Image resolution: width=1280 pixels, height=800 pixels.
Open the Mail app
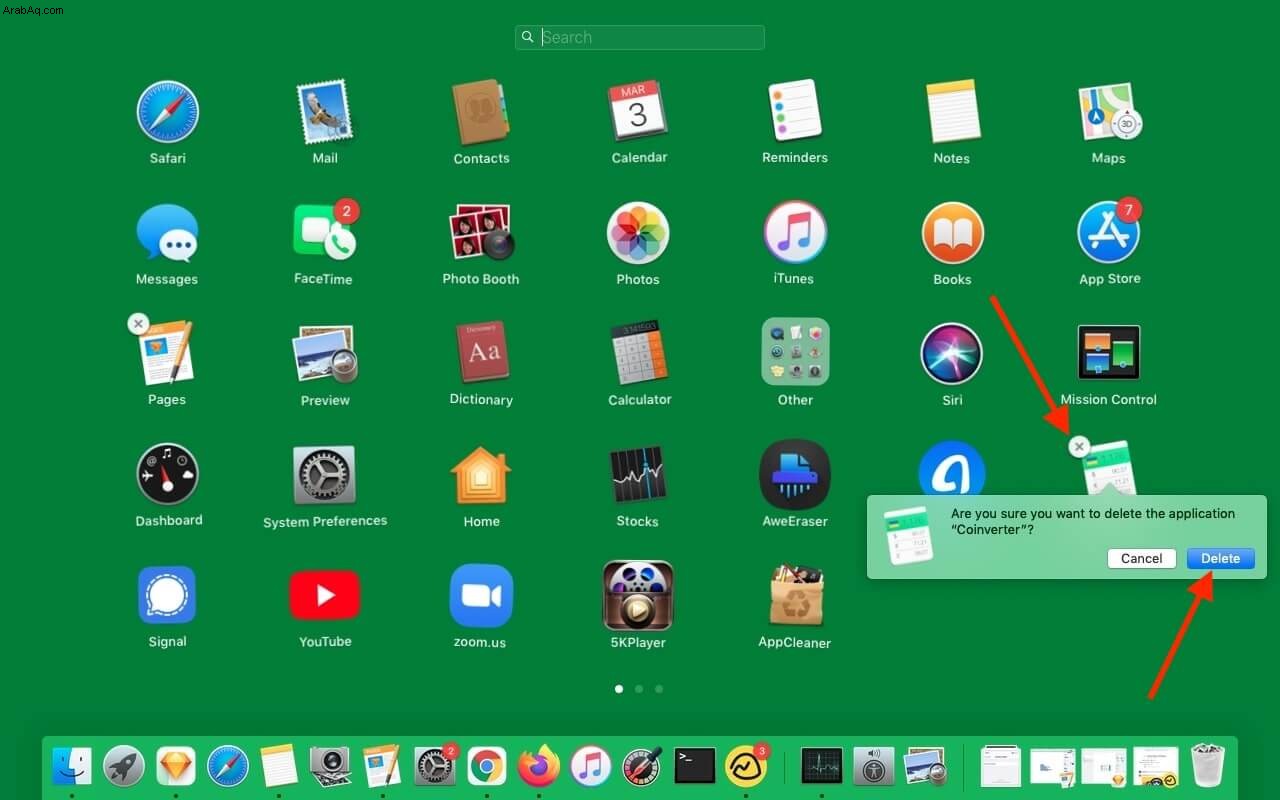324,113
